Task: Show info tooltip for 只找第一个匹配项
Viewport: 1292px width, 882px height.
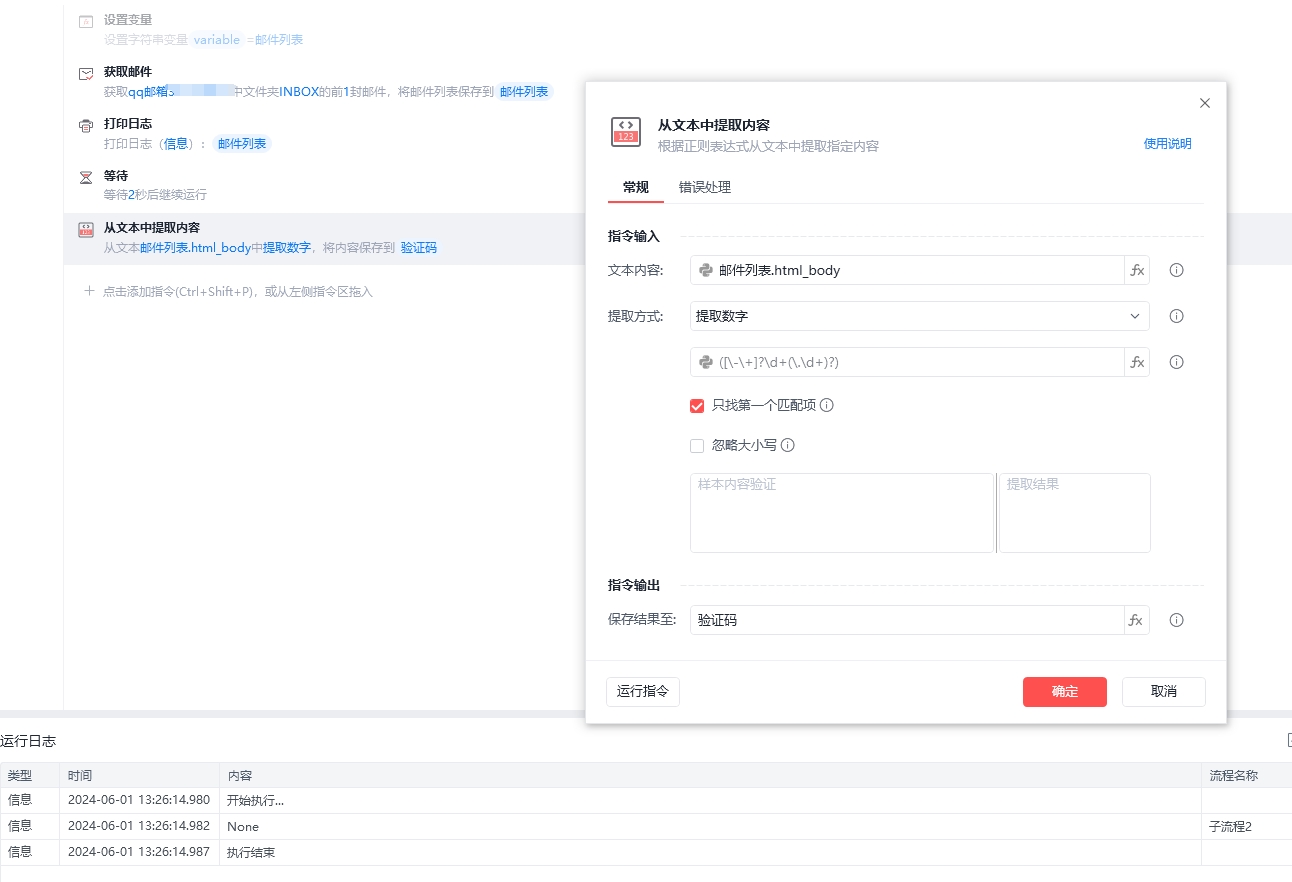Action: click(827, 406)
